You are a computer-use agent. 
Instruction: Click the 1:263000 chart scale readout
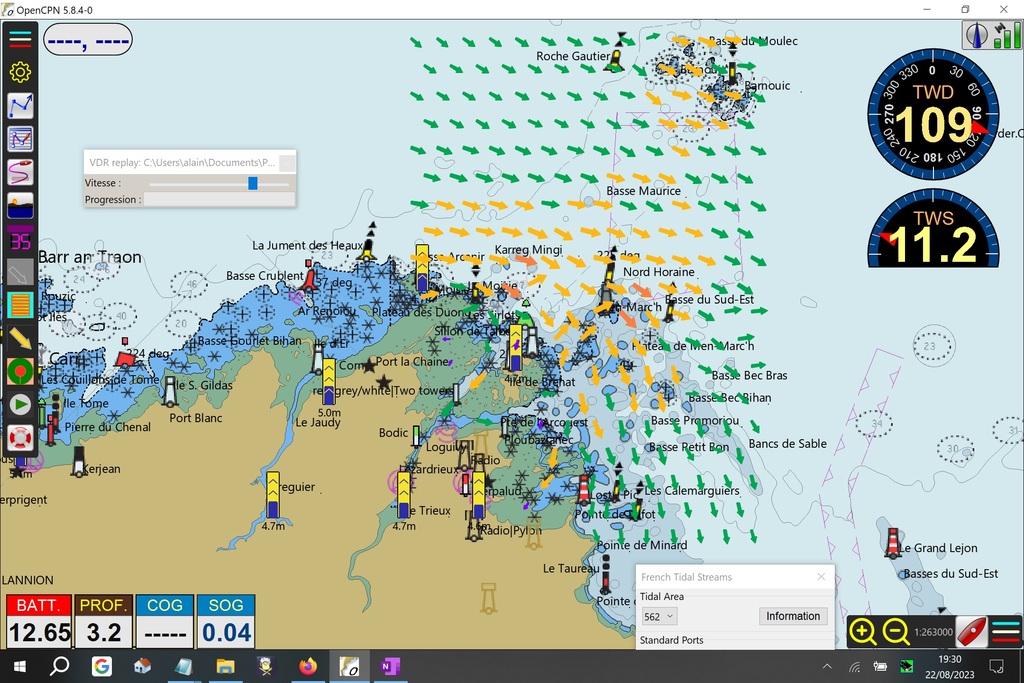pyautogui.click(x=933, y=632)
